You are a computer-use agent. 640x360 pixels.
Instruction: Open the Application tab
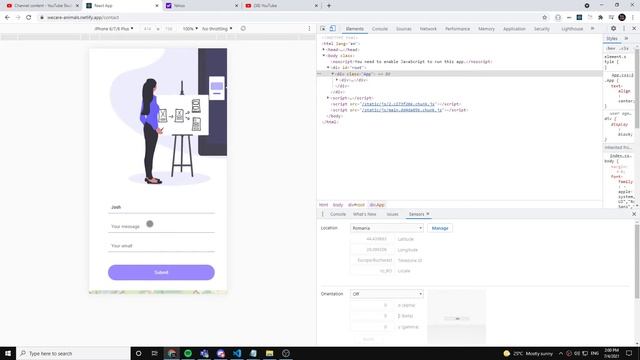(514, 29)
